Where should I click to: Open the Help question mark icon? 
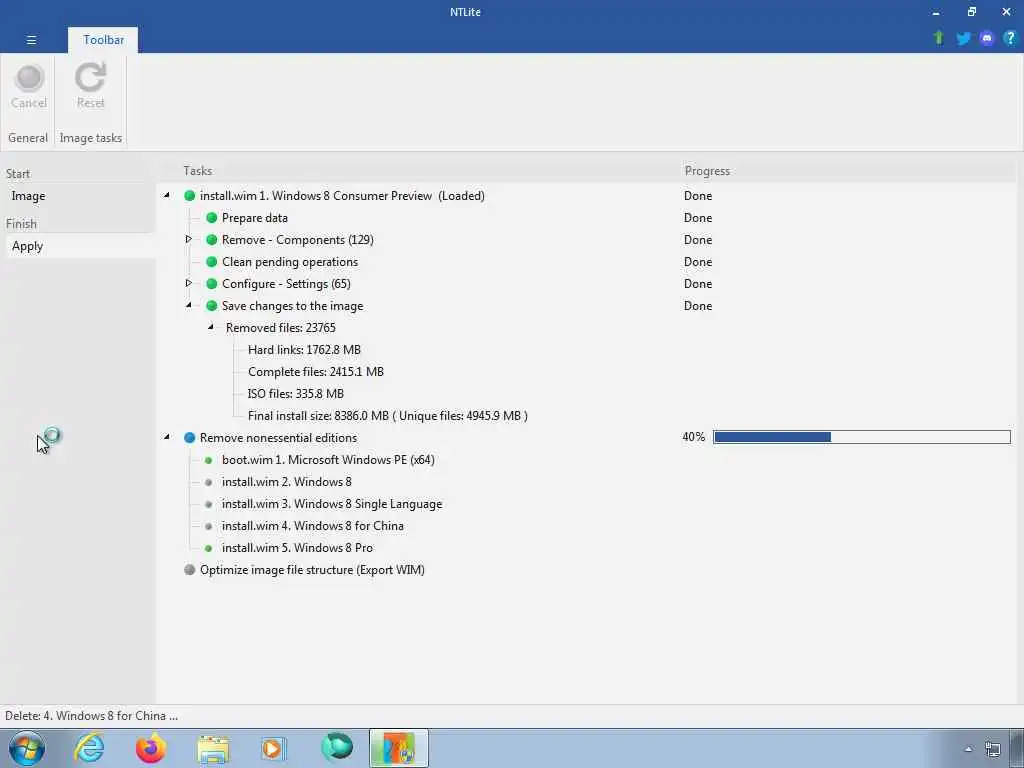tap(1010, 38)
